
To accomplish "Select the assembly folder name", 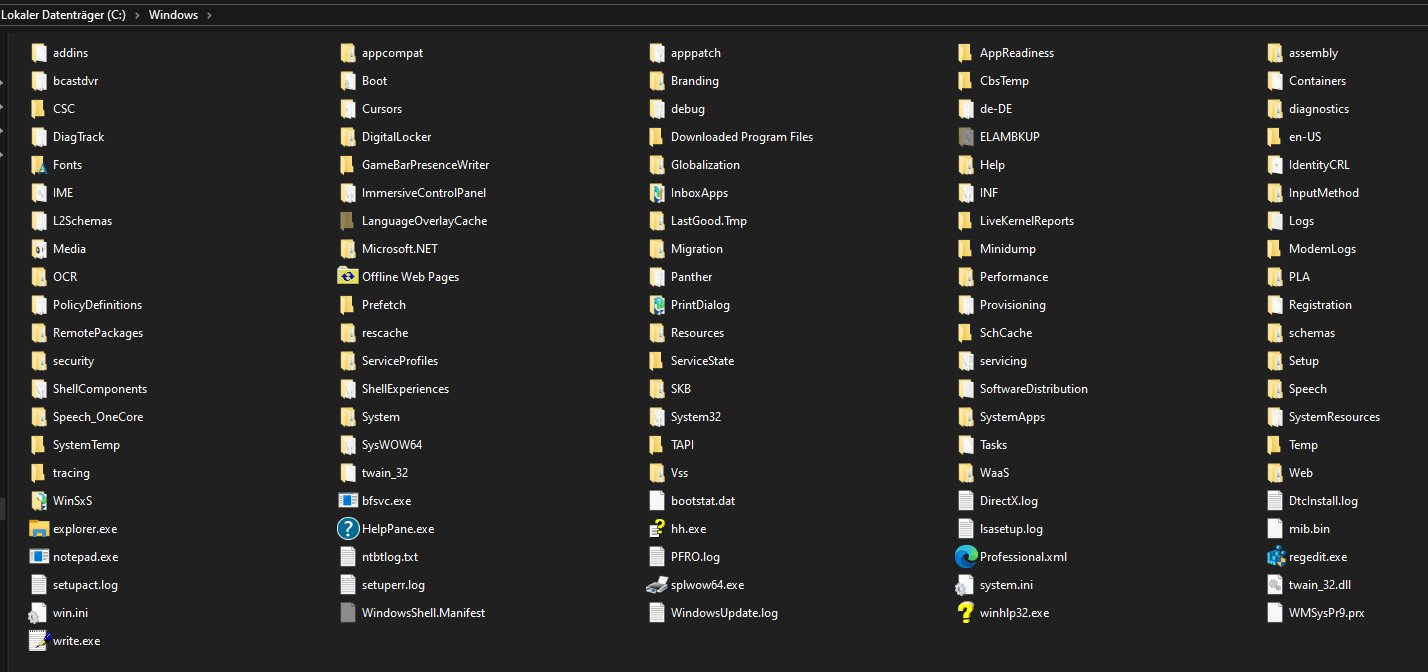I will point(1313,53).
